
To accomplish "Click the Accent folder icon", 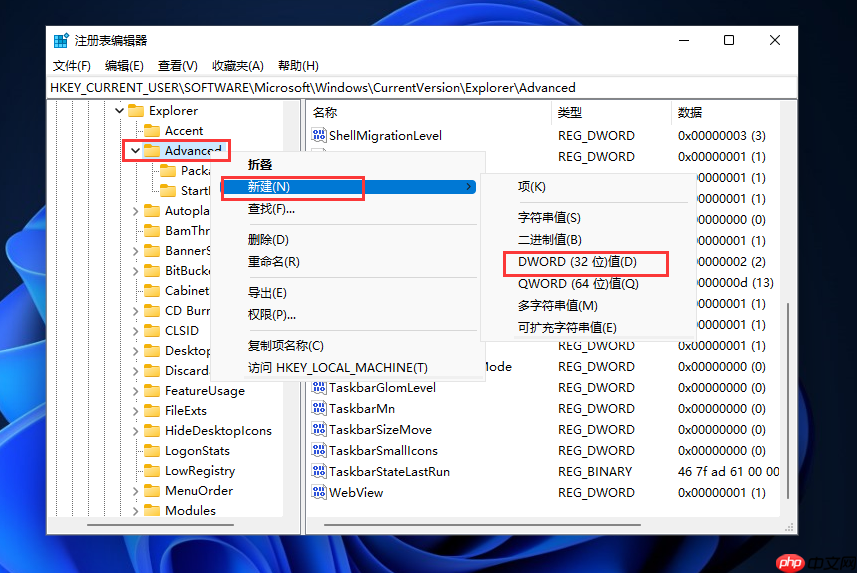I will tap(151, 131).
